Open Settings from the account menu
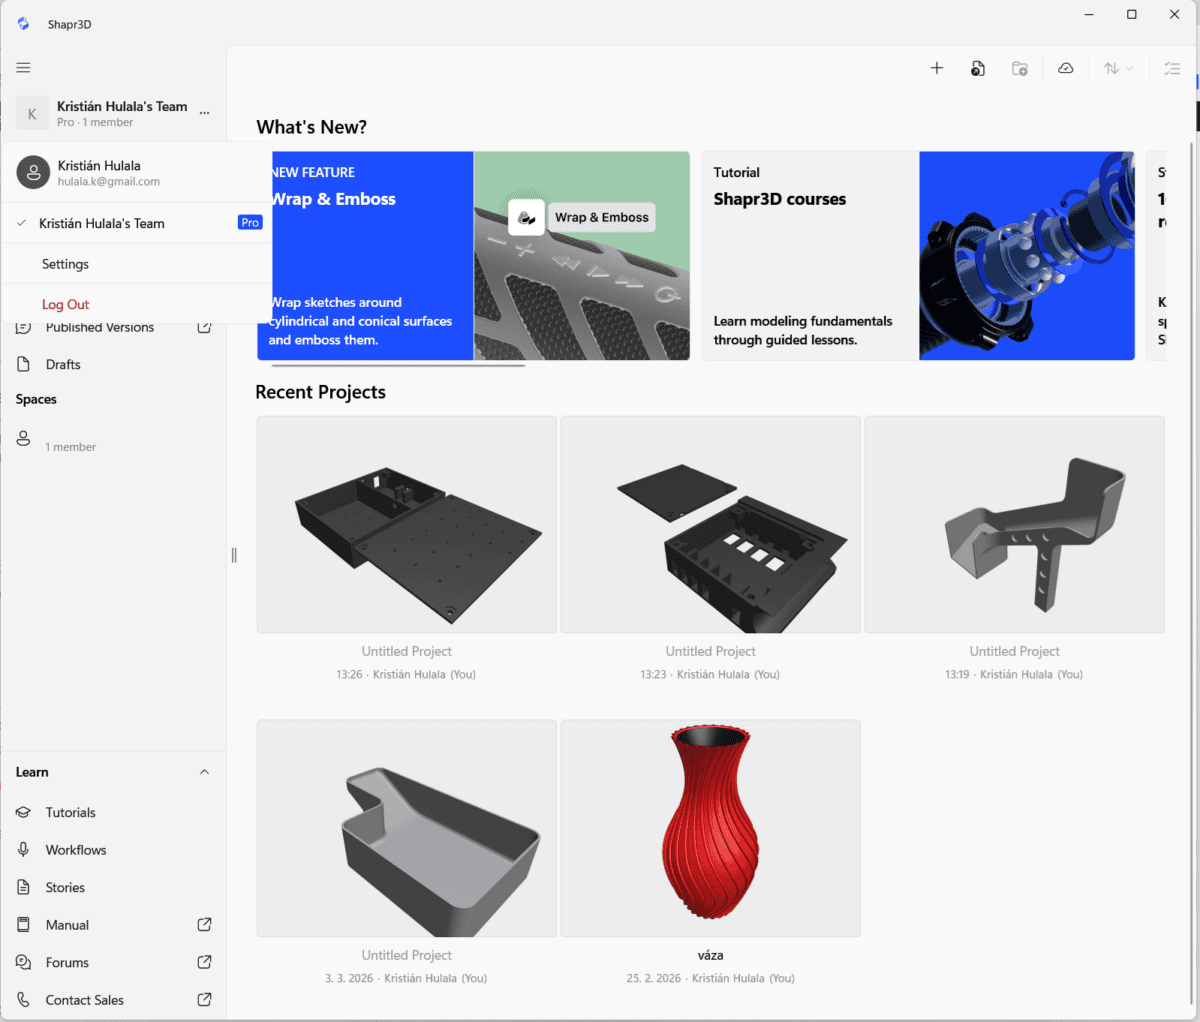This screenshot has height=1022, width=1200. point(138,264)
